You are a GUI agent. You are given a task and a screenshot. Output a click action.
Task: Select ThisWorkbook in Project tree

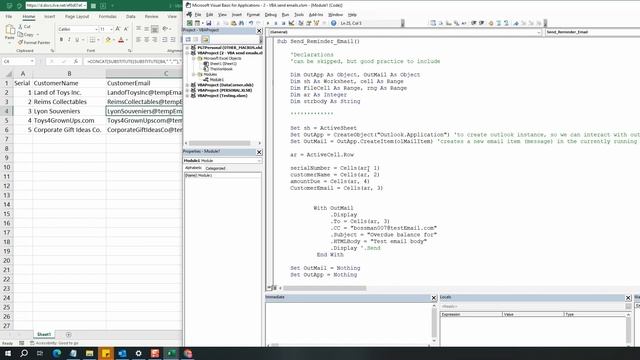click(x=222, y=69)
